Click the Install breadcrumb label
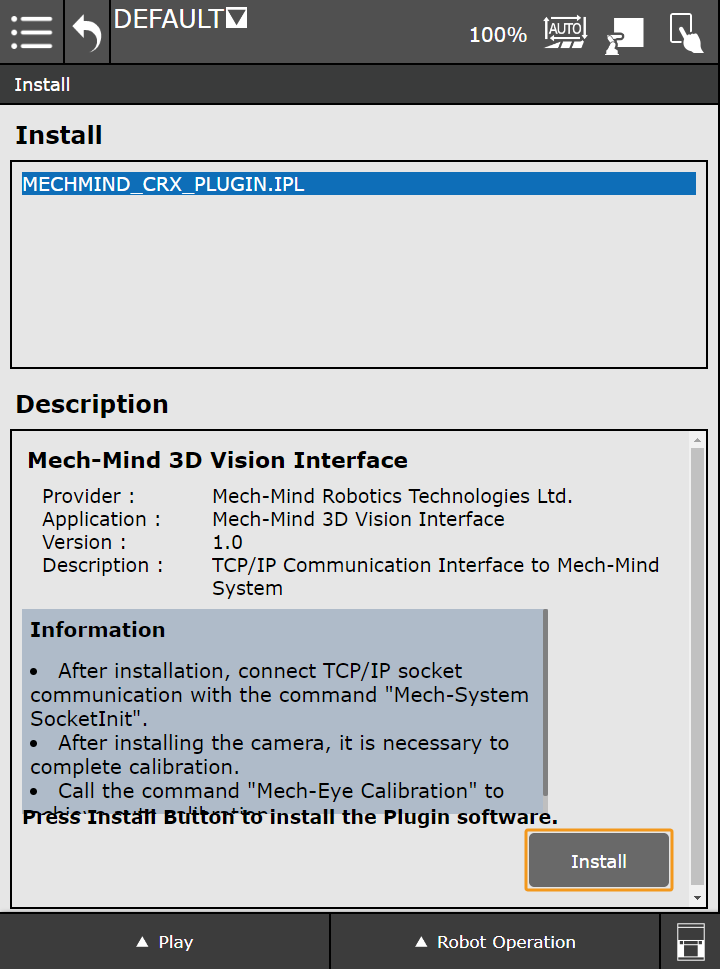 pos(42,85)
